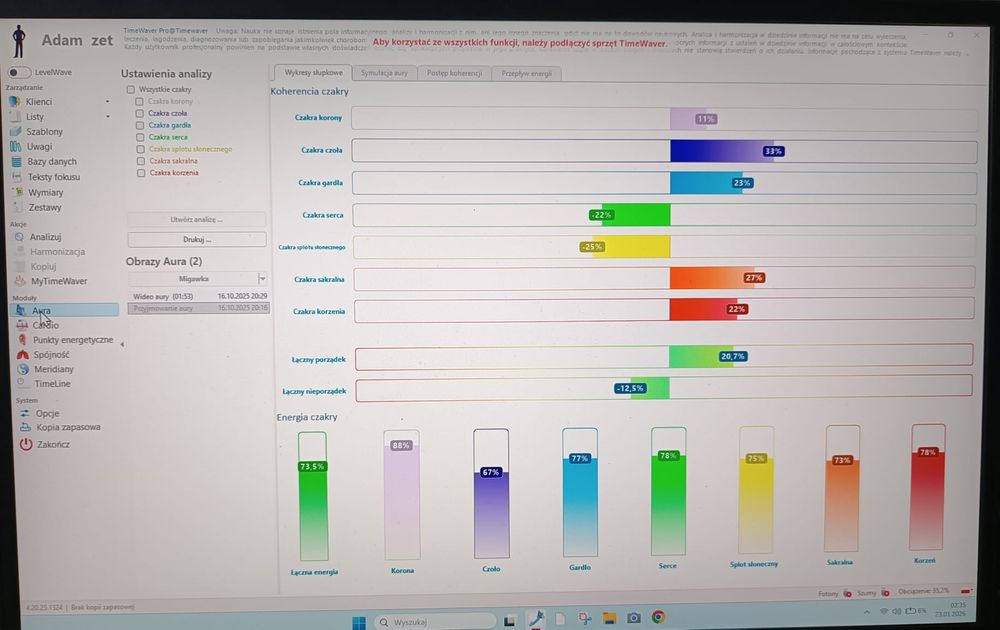This screenshot has width=1000, height=630.
Task: Open the Klienci sidebar icon
Action: 15,101
